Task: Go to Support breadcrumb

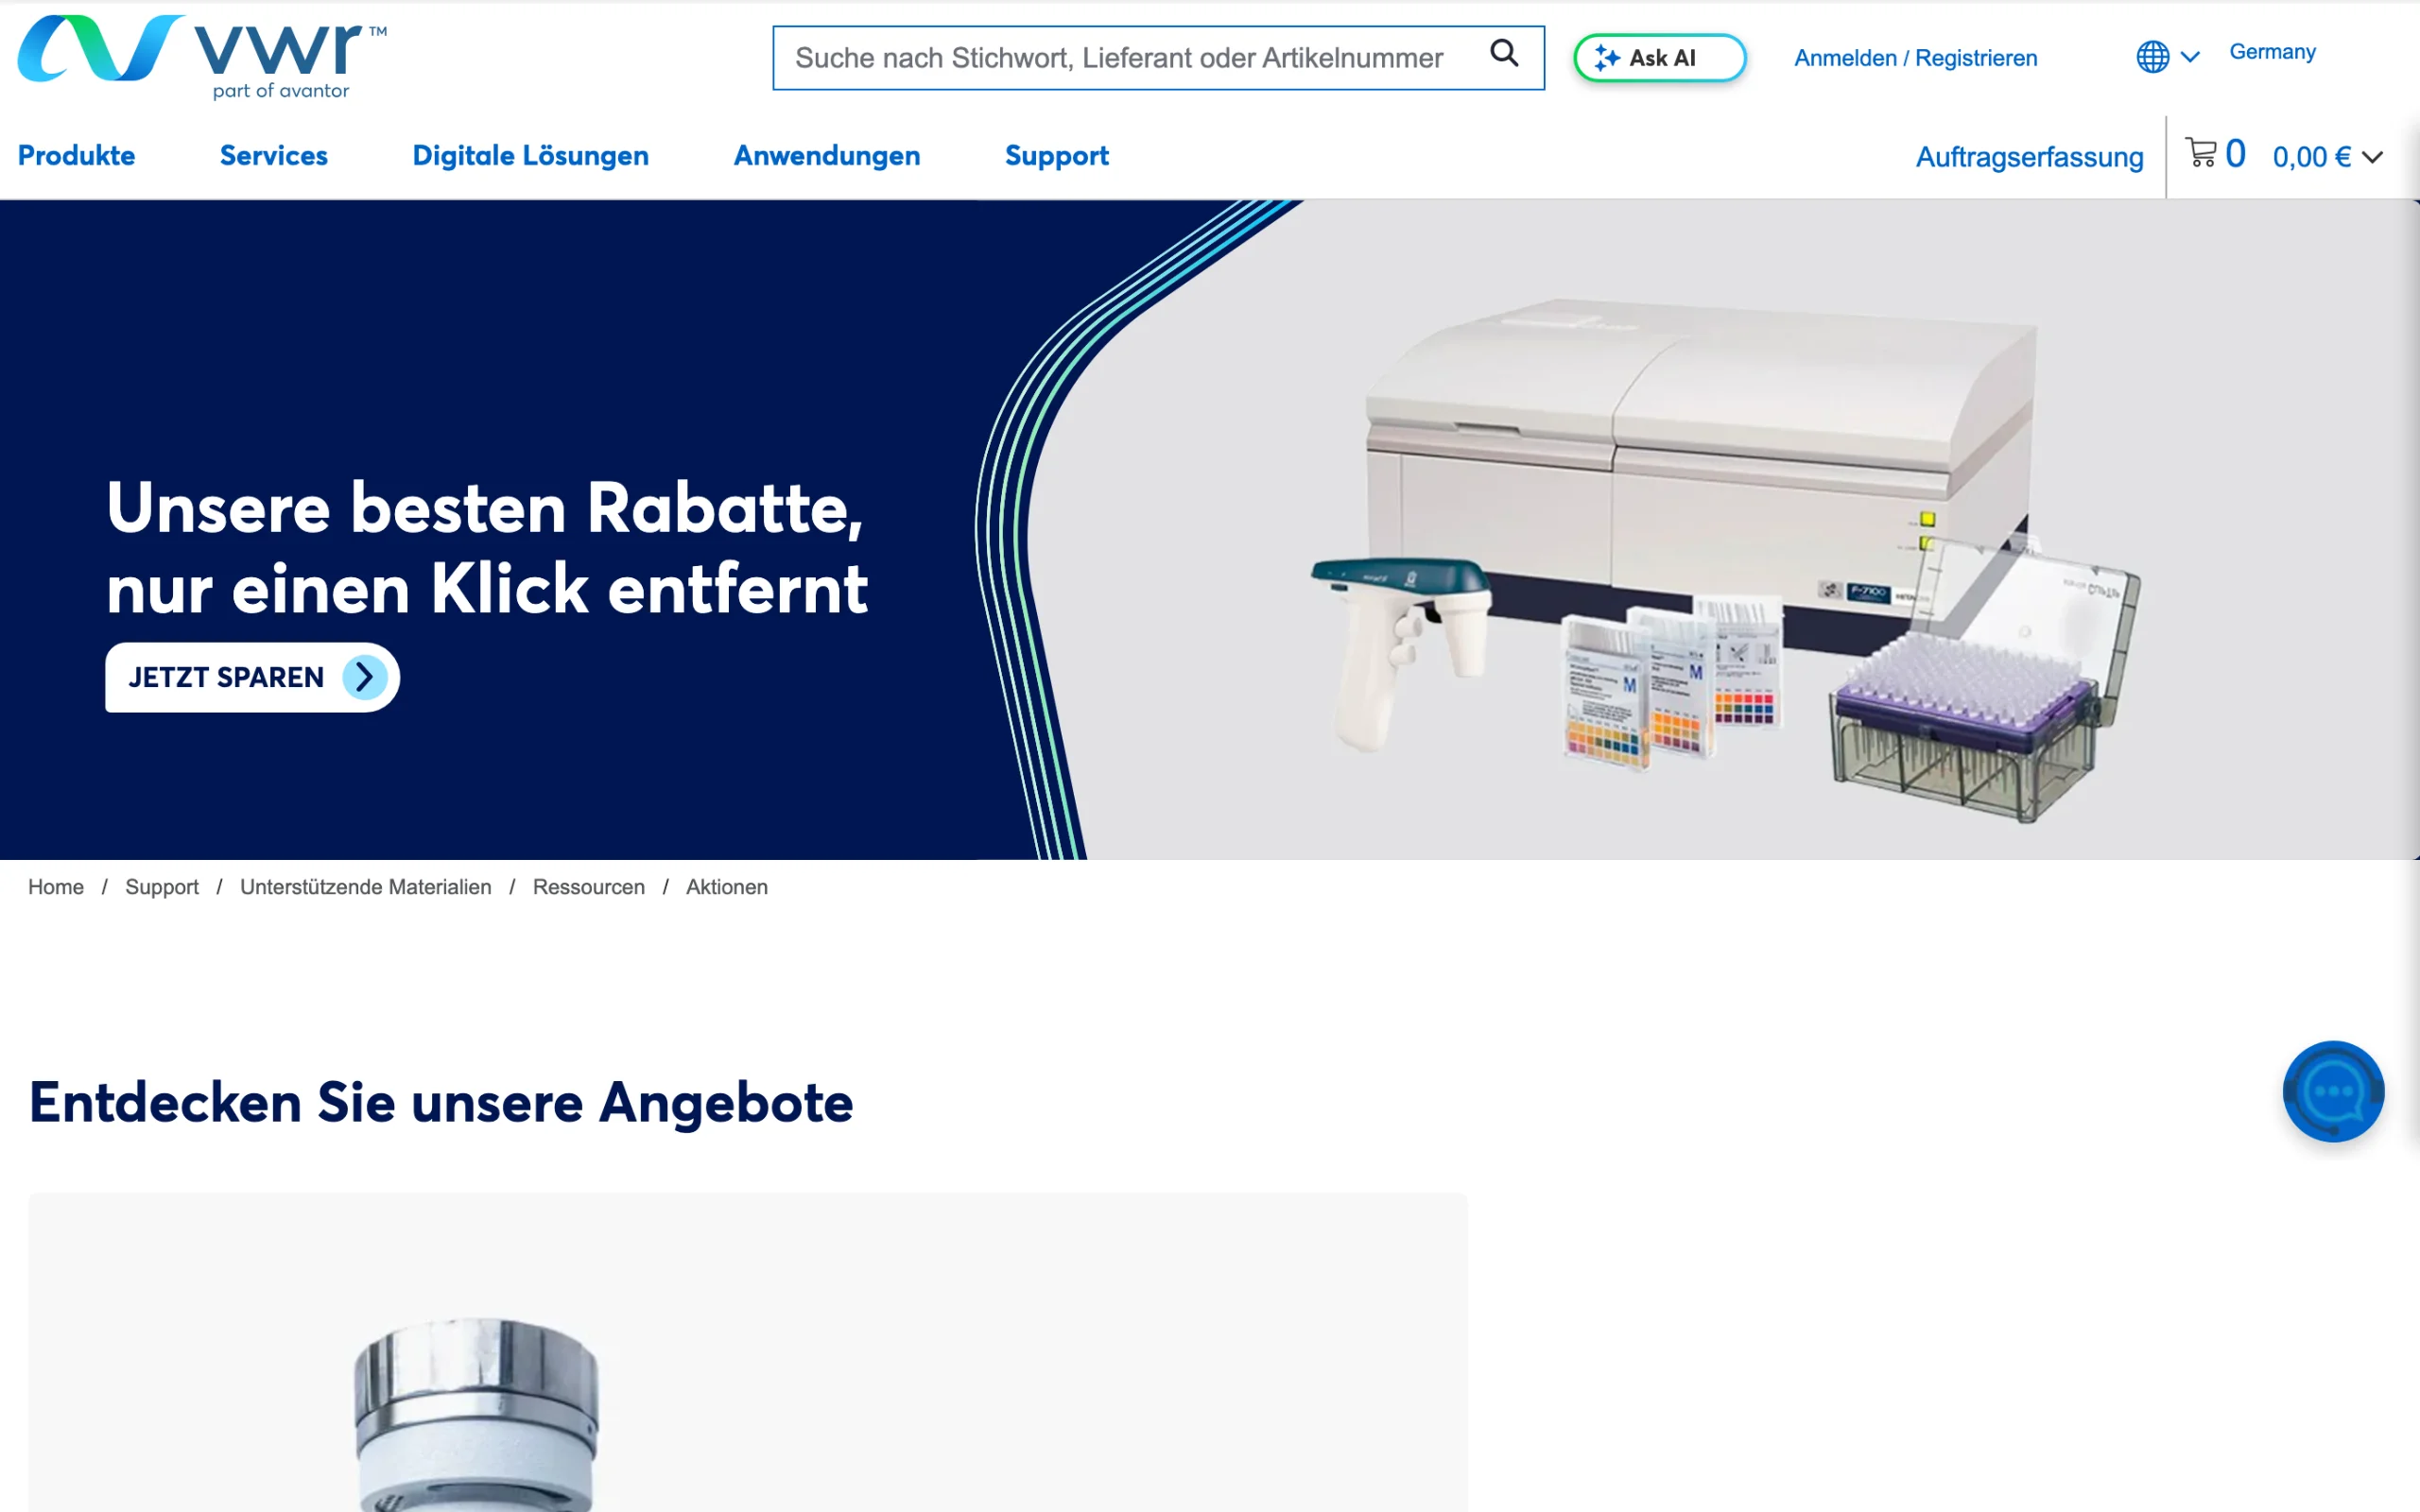Action: 162,887
